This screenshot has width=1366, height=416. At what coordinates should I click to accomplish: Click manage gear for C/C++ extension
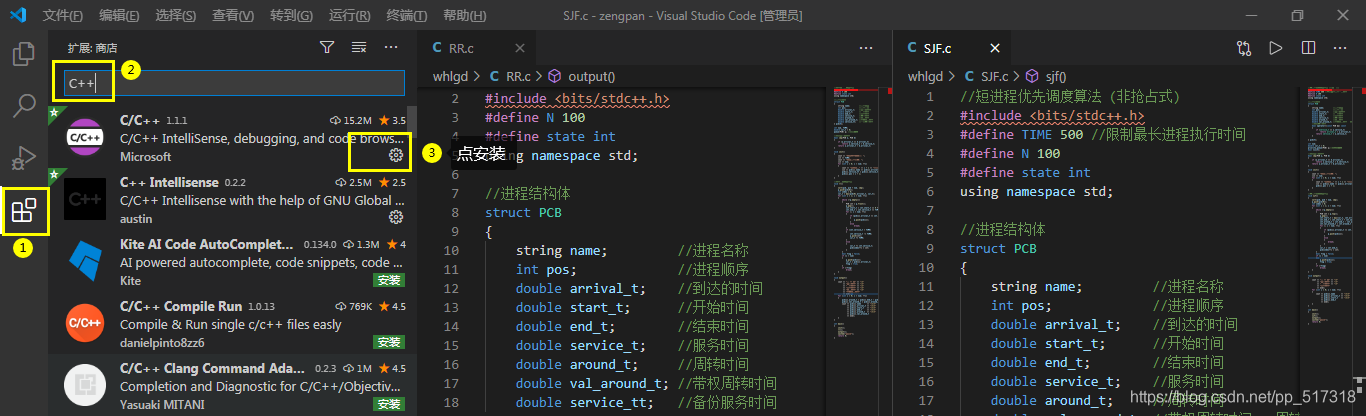coord(396,155)
